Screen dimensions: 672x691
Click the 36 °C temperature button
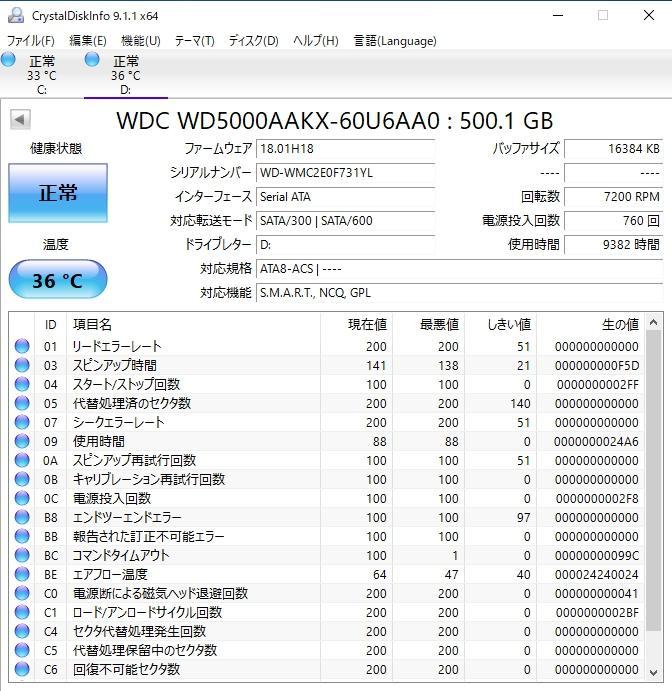(x=58, y=279)
